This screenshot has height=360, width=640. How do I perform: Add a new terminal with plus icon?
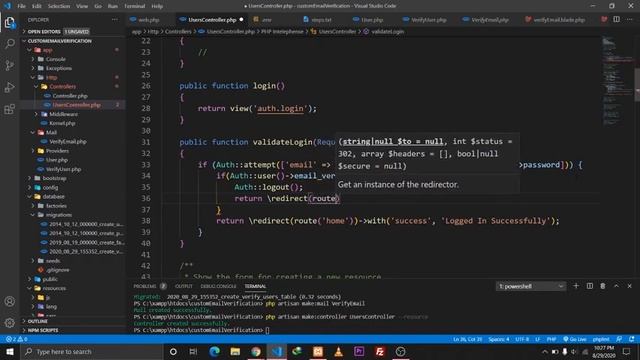tap(576, 286)
